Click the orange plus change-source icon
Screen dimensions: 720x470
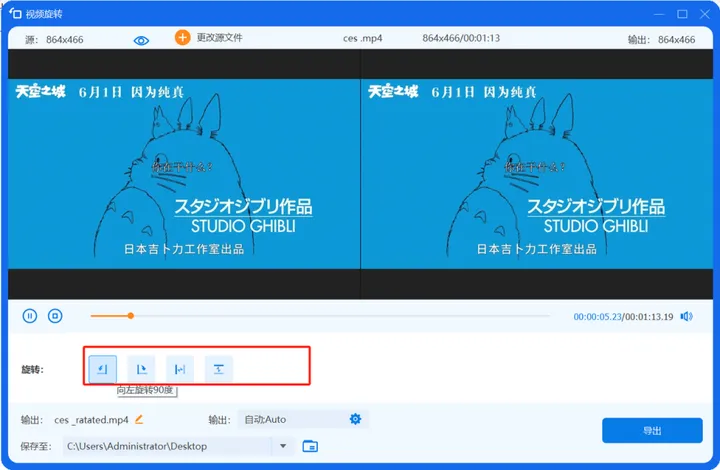[182, 38]
